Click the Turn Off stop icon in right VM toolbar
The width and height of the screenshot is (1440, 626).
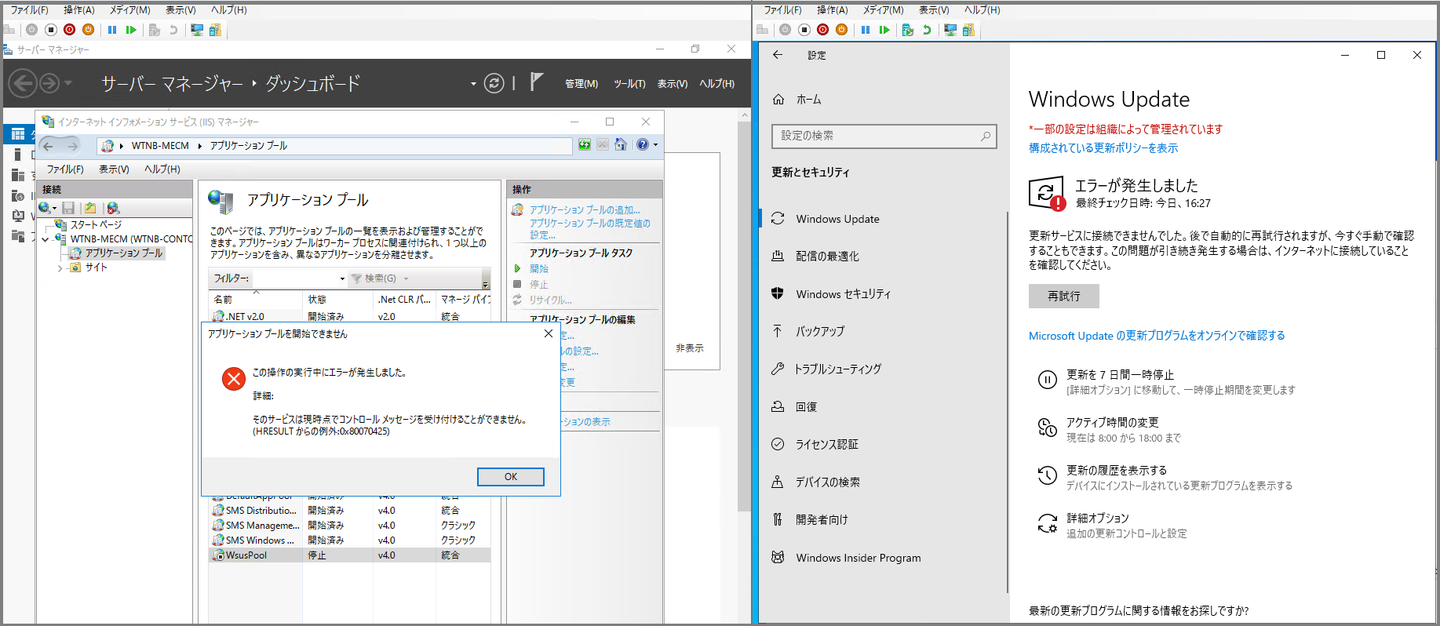[804, 30]
